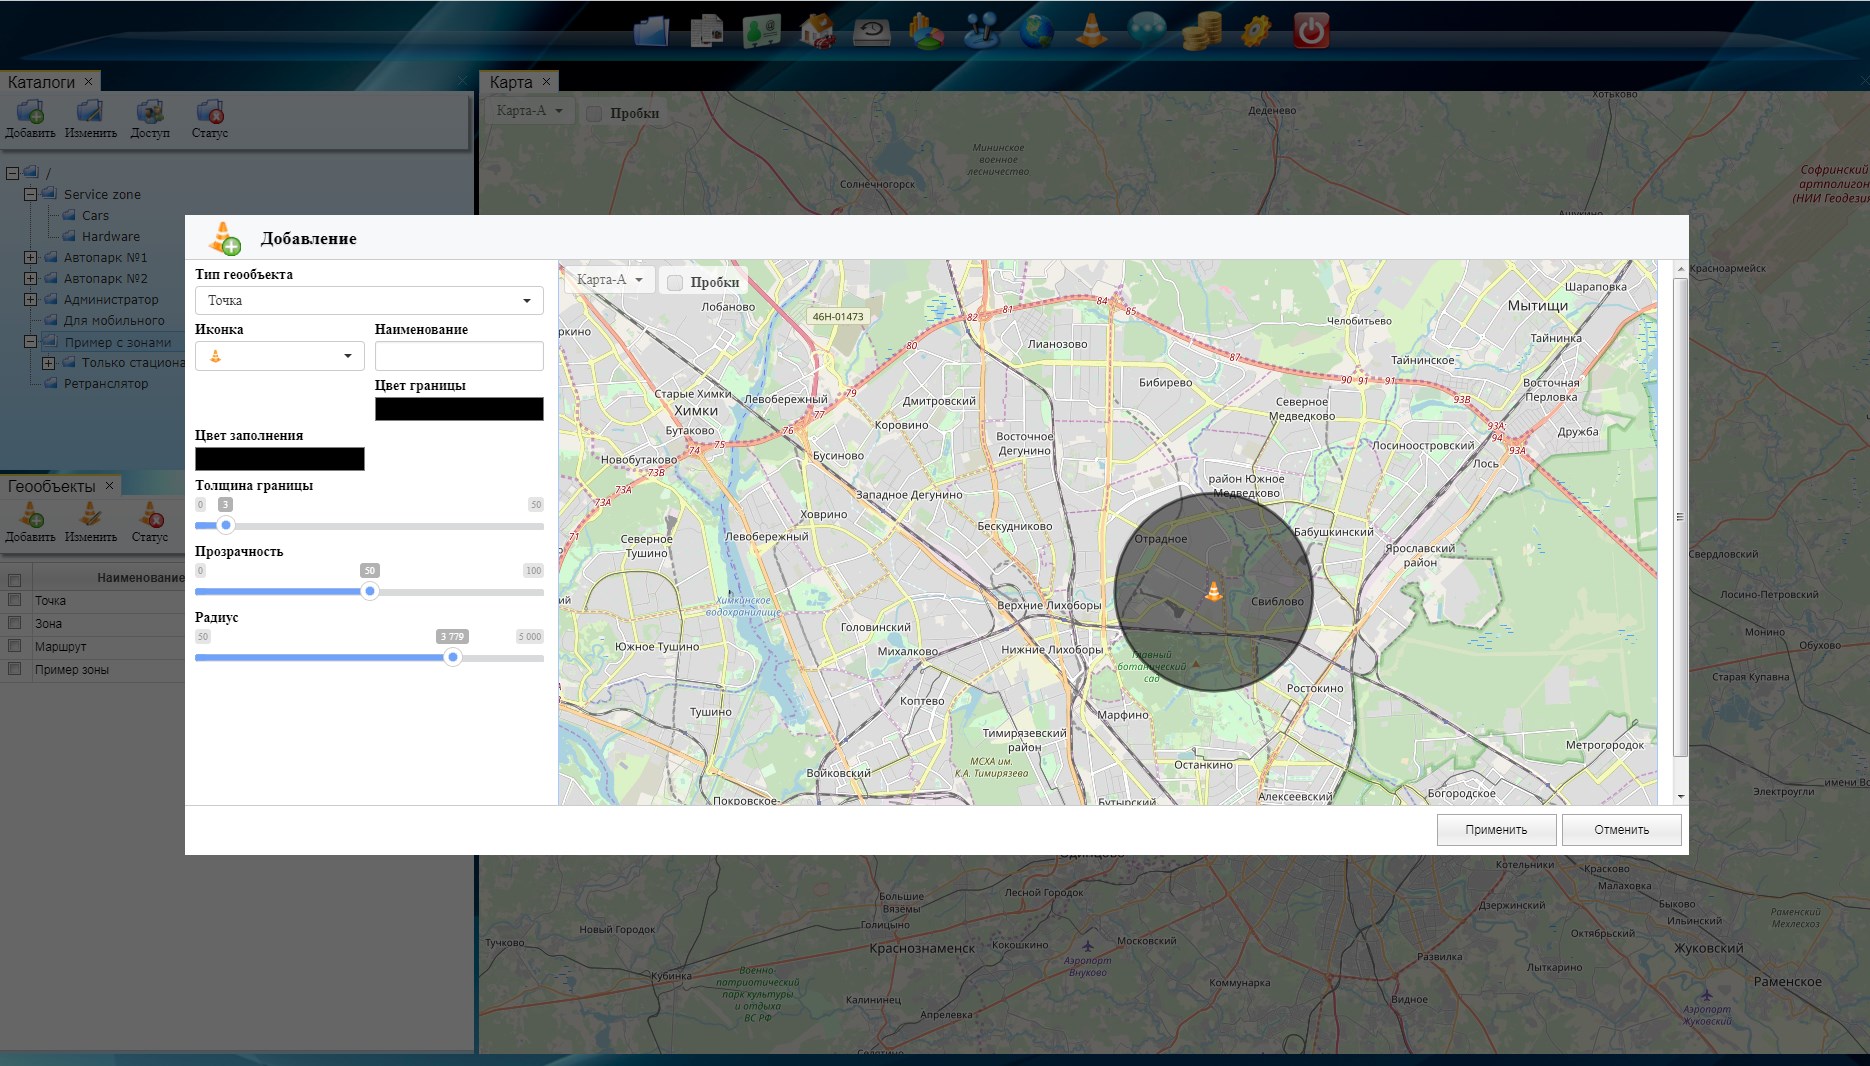The height and width of the screenshot is (1066, 1870).
Task: Click the house with car icon
Action: 817,31
